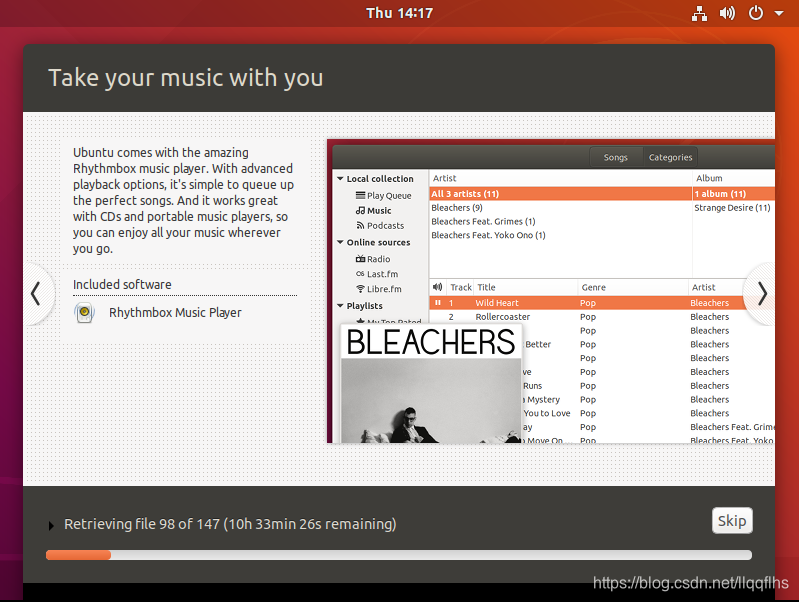Open the network connection icon in top bar
799x602 pixels.
pos(699,13)
